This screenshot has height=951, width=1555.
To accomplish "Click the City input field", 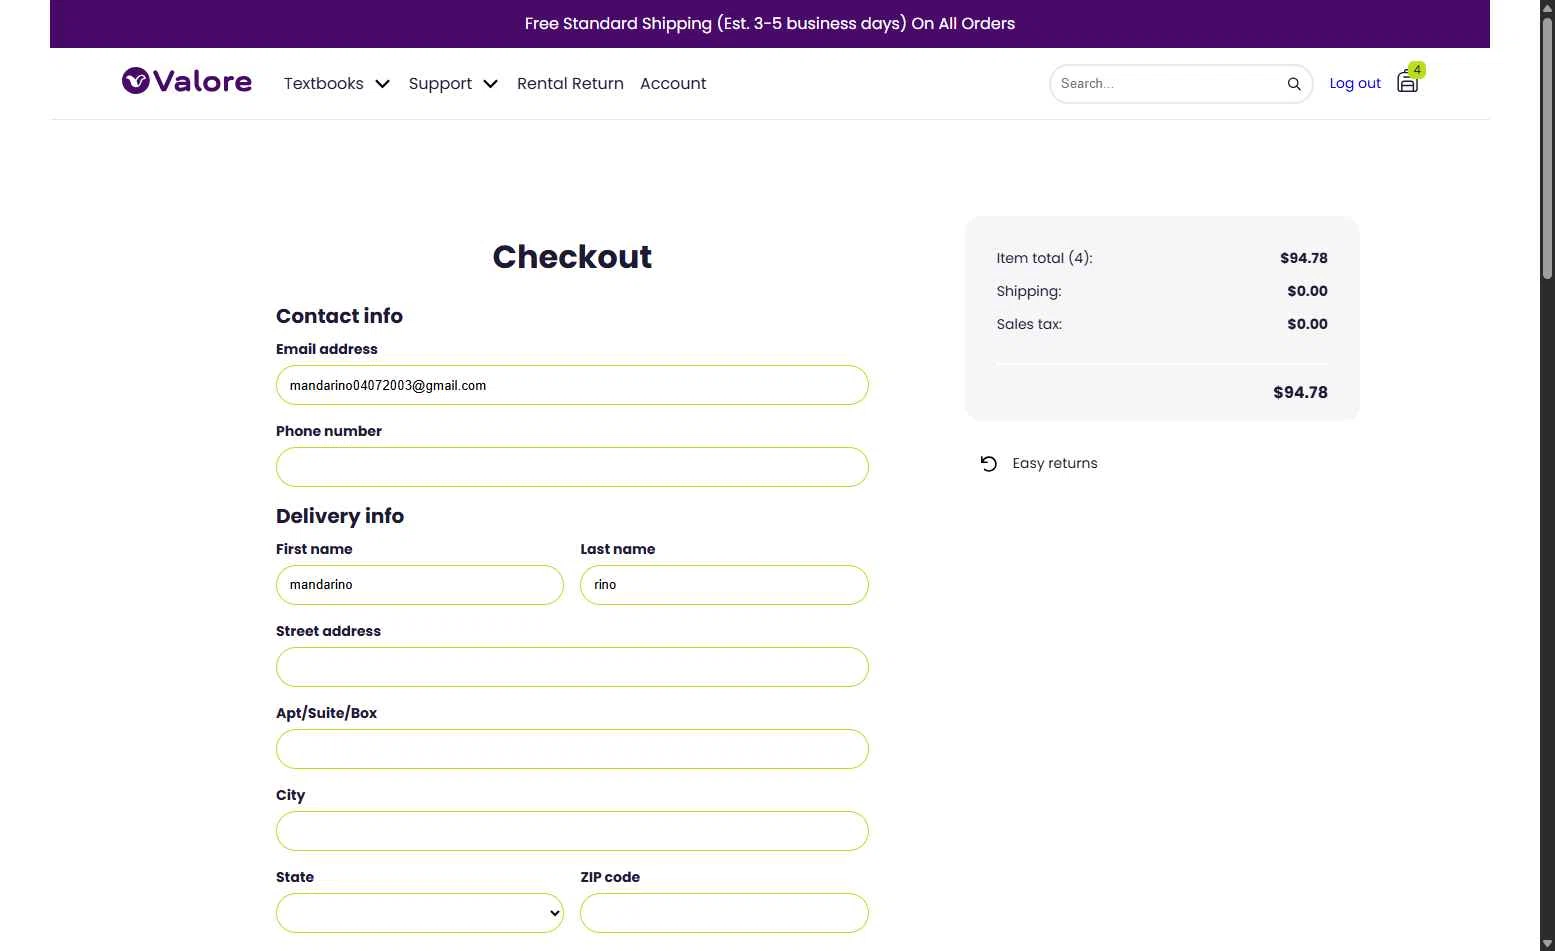I will 572,831.
